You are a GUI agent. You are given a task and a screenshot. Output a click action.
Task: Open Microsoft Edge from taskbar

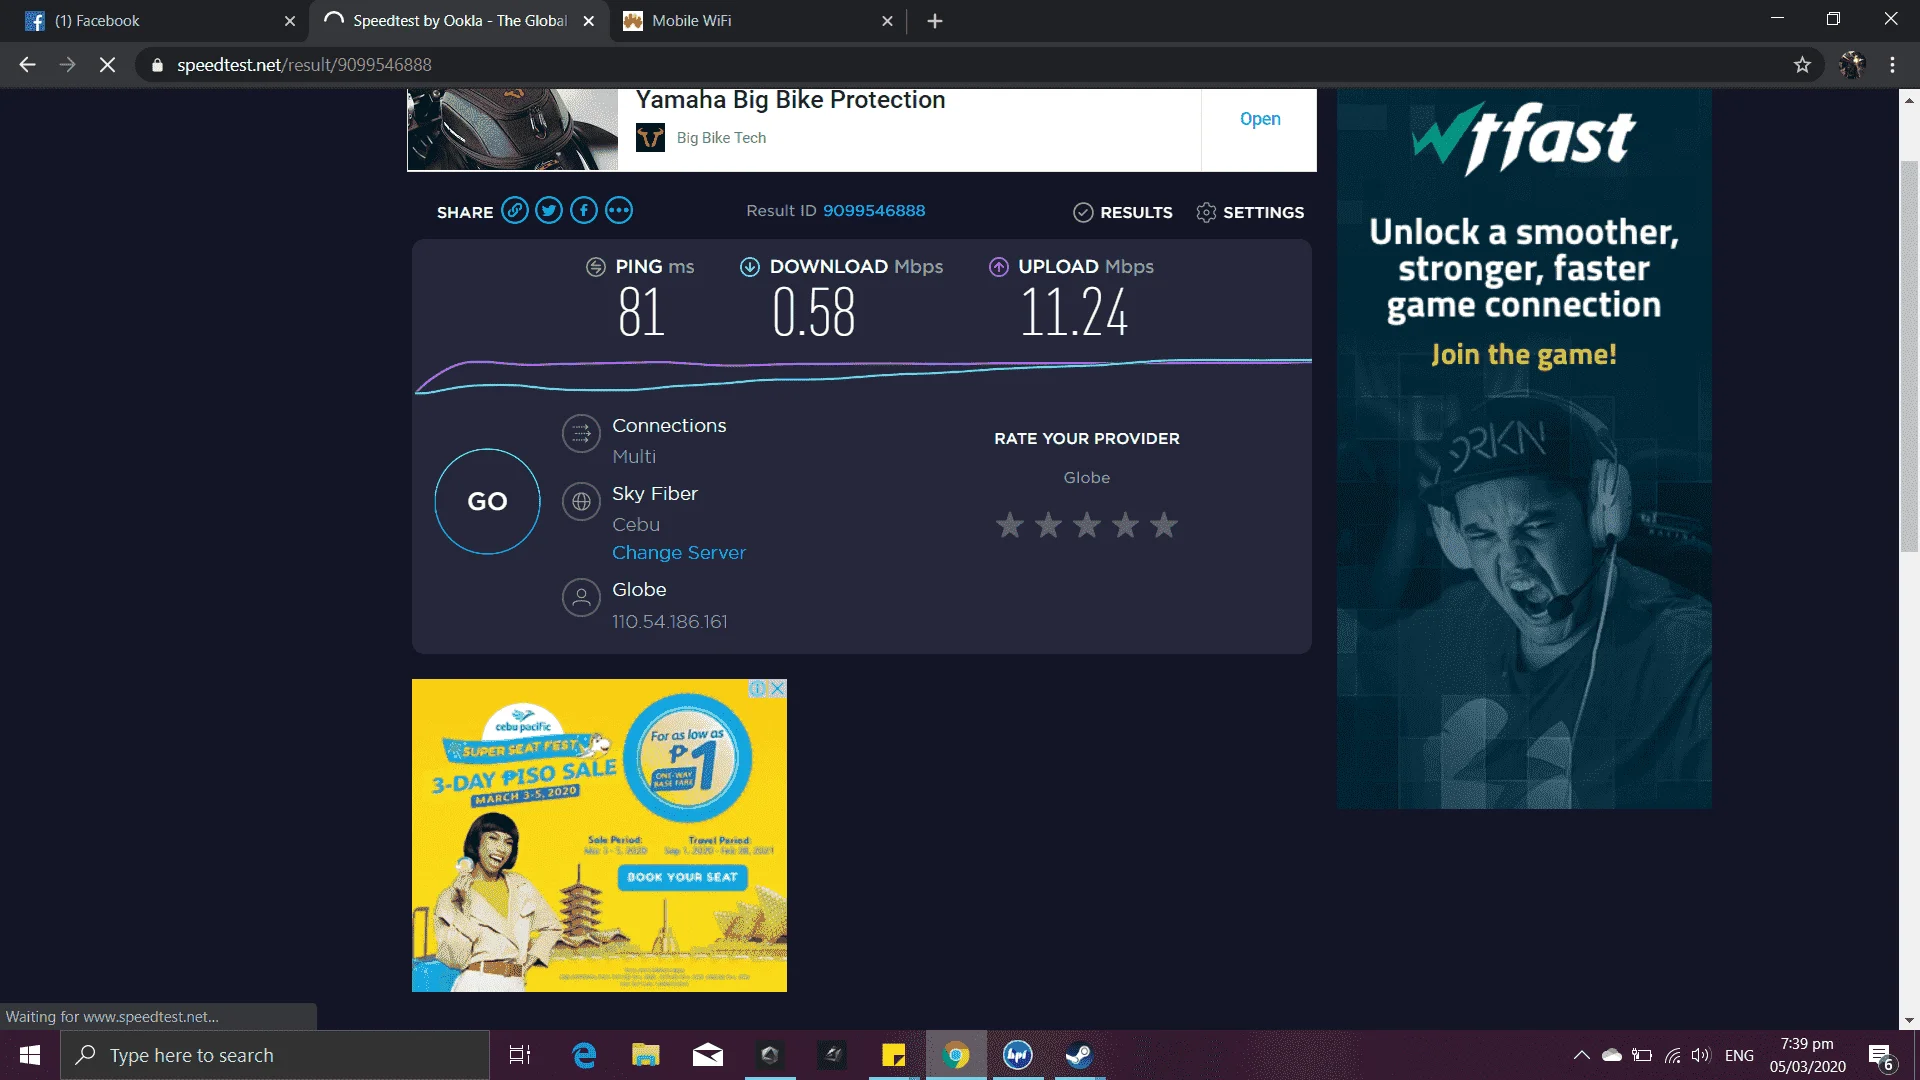pyautogui.click(x=584, y=1055)
